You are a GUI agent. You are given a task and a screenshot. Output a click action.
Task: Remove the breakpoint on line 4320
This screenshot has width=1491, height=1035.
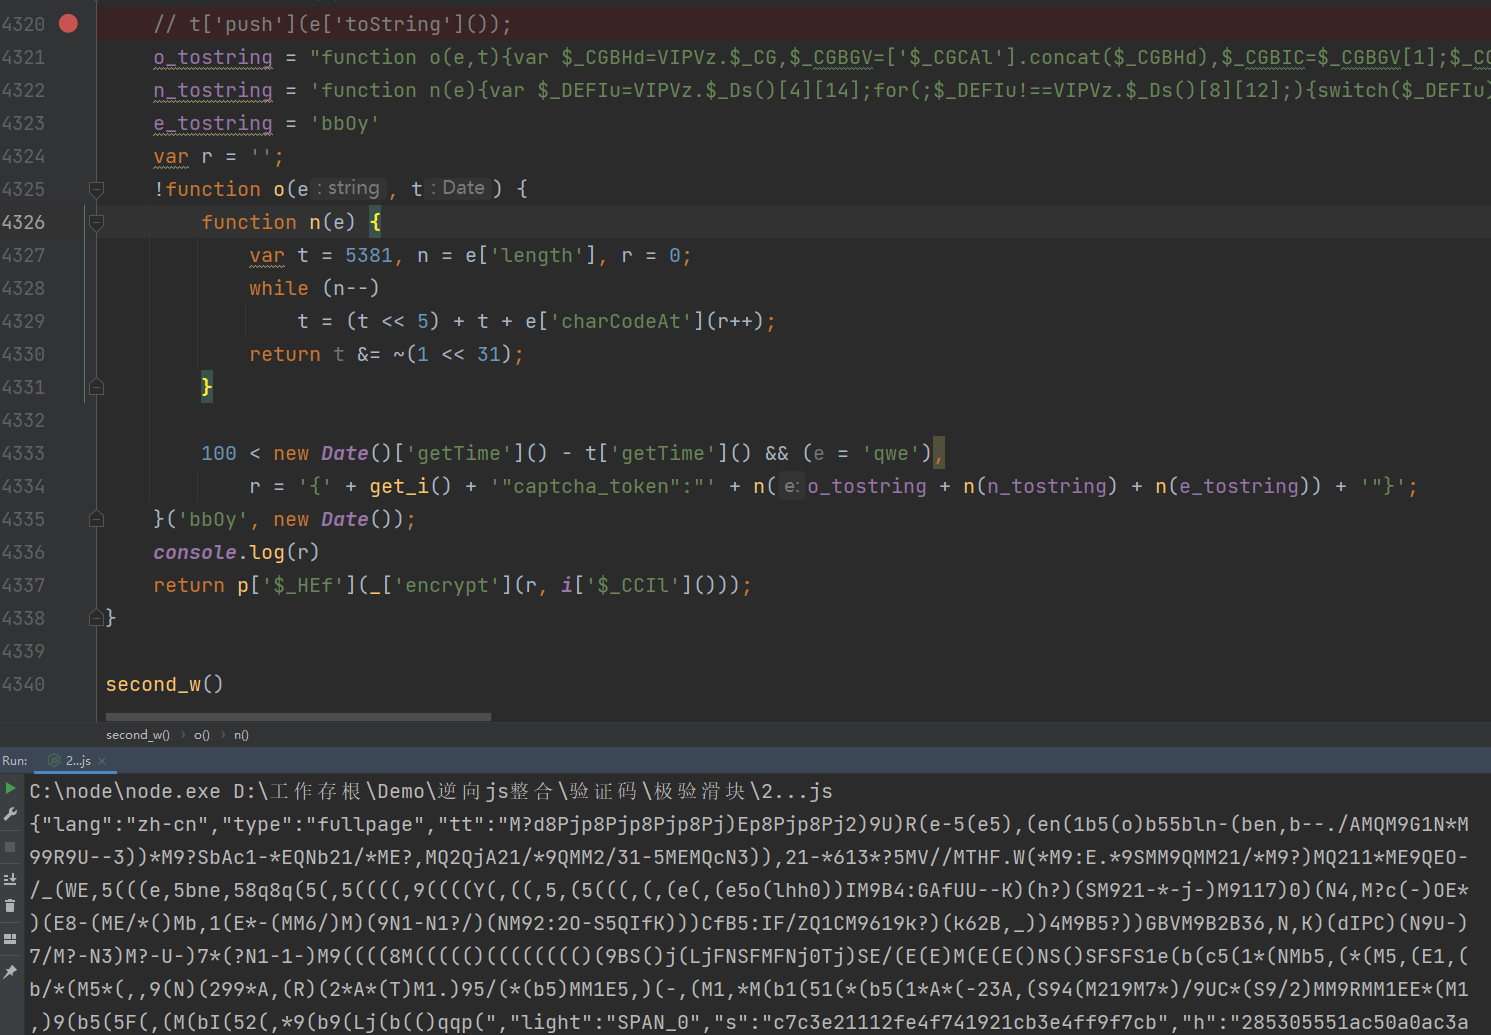point(68,23)
